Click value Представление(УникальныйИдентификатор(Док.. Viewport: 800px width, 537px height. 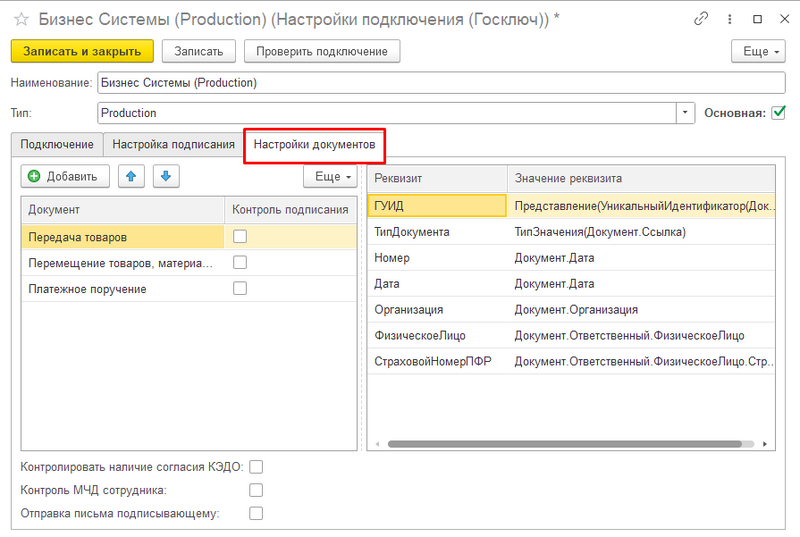click(x=641, y=206)
